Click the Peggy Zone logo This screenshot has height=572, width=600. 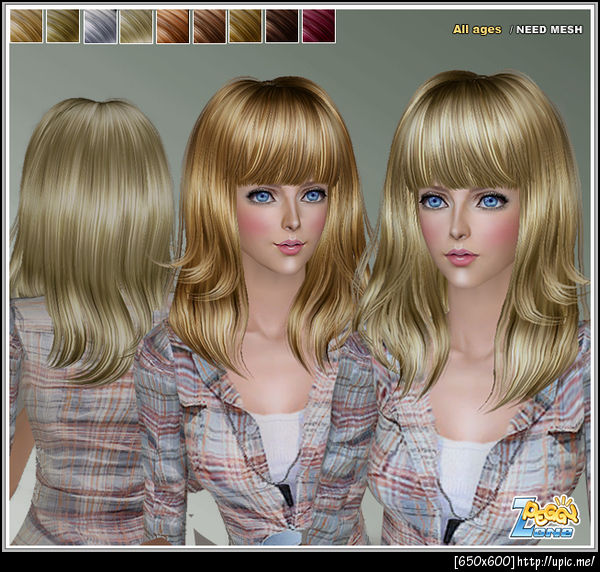pos(545,516)
